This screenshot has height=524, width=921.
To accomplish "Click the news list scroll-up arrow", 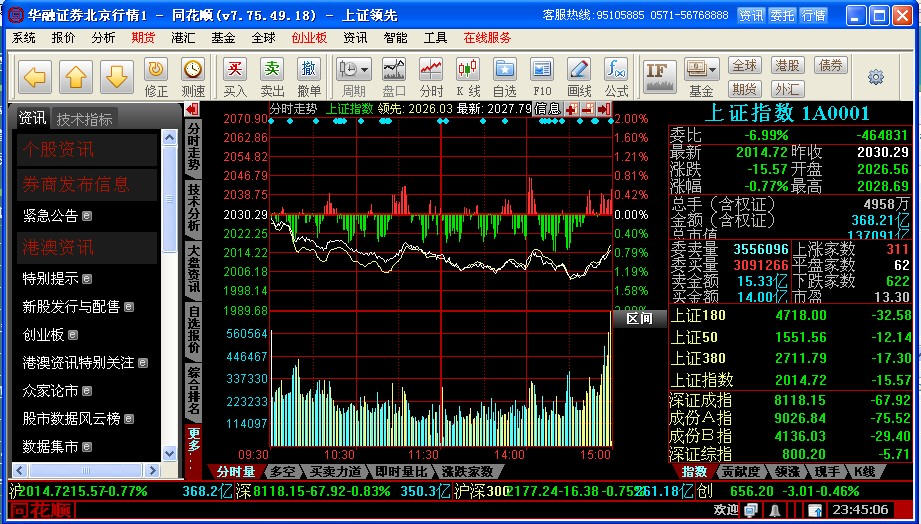I will click(x=169, y=138).
